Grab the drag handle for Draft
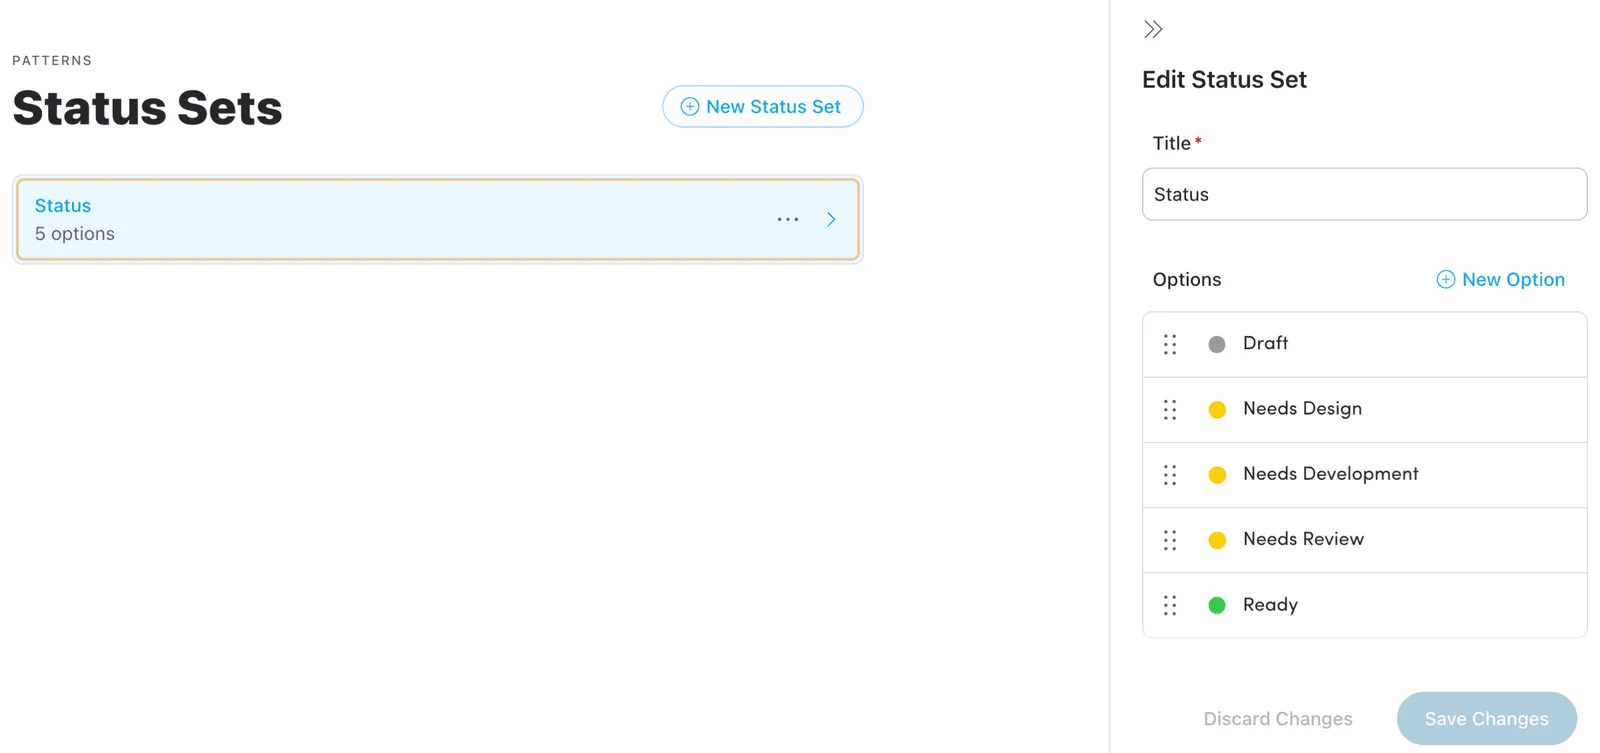The image size is (1600, 753). point(1170,344)
